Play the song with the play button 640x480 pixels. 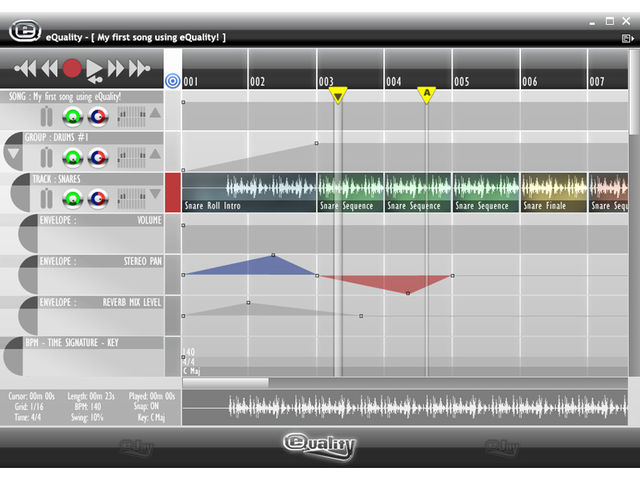[x=94, y=68]
